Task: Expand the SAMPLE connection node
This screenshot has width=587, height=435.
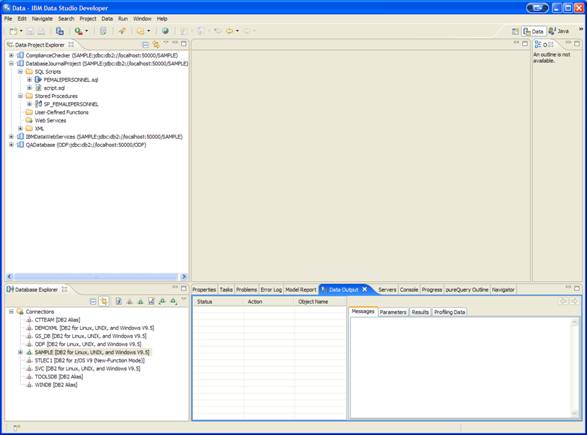Action: (x=20, y=352)
